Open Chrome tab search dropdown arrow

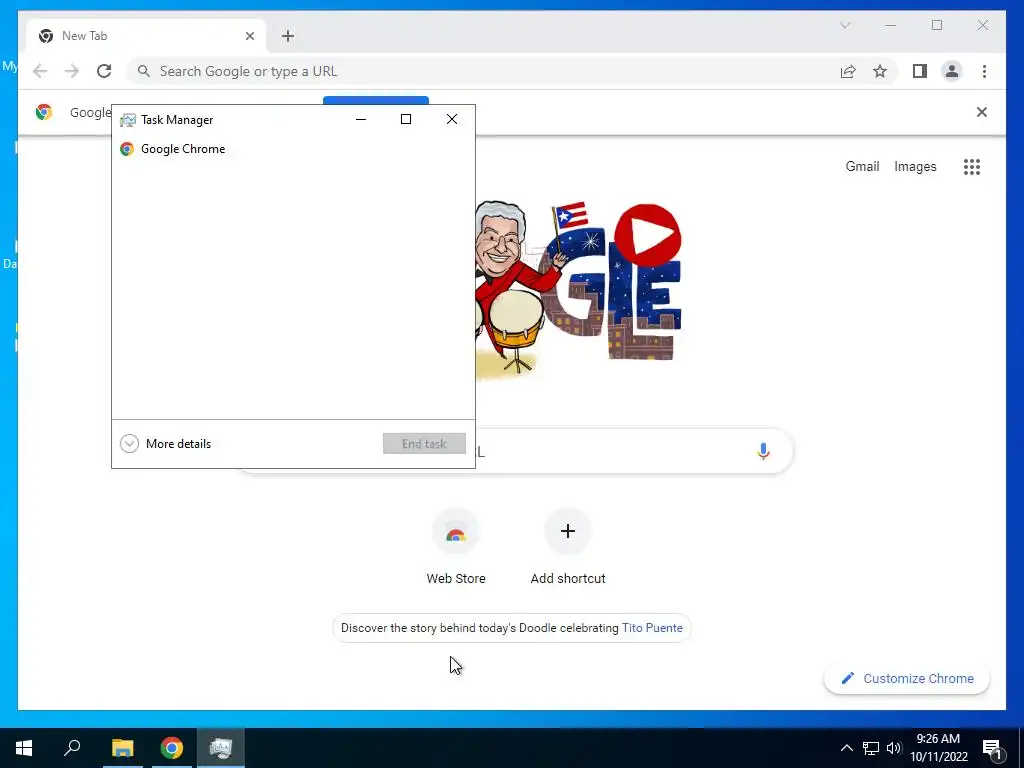pyautogui.click(x=845, y=25)
